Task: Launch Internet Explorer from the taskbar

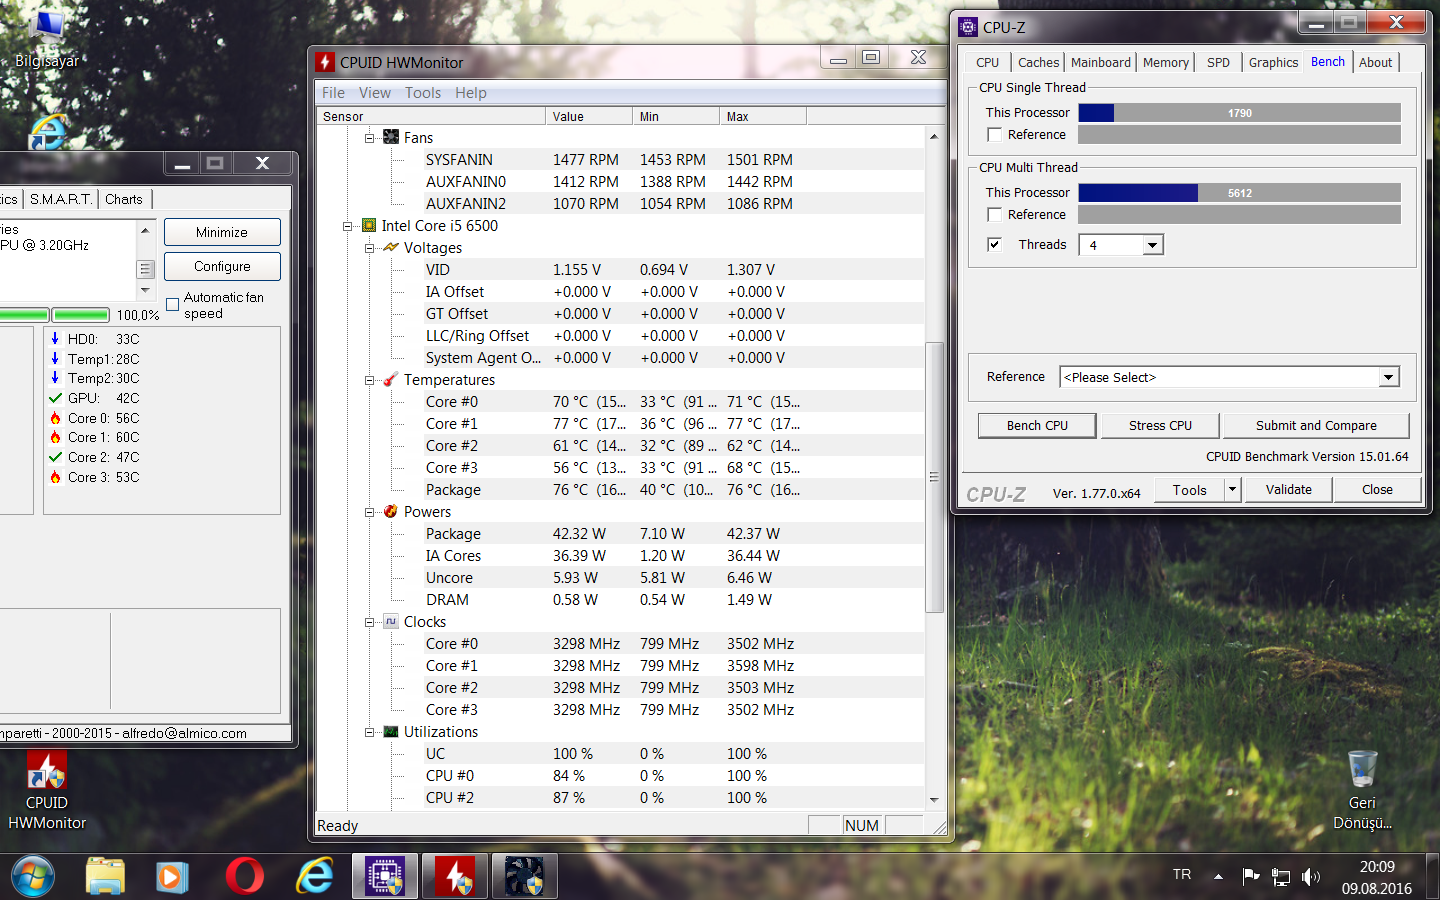Action: point(315,877)
